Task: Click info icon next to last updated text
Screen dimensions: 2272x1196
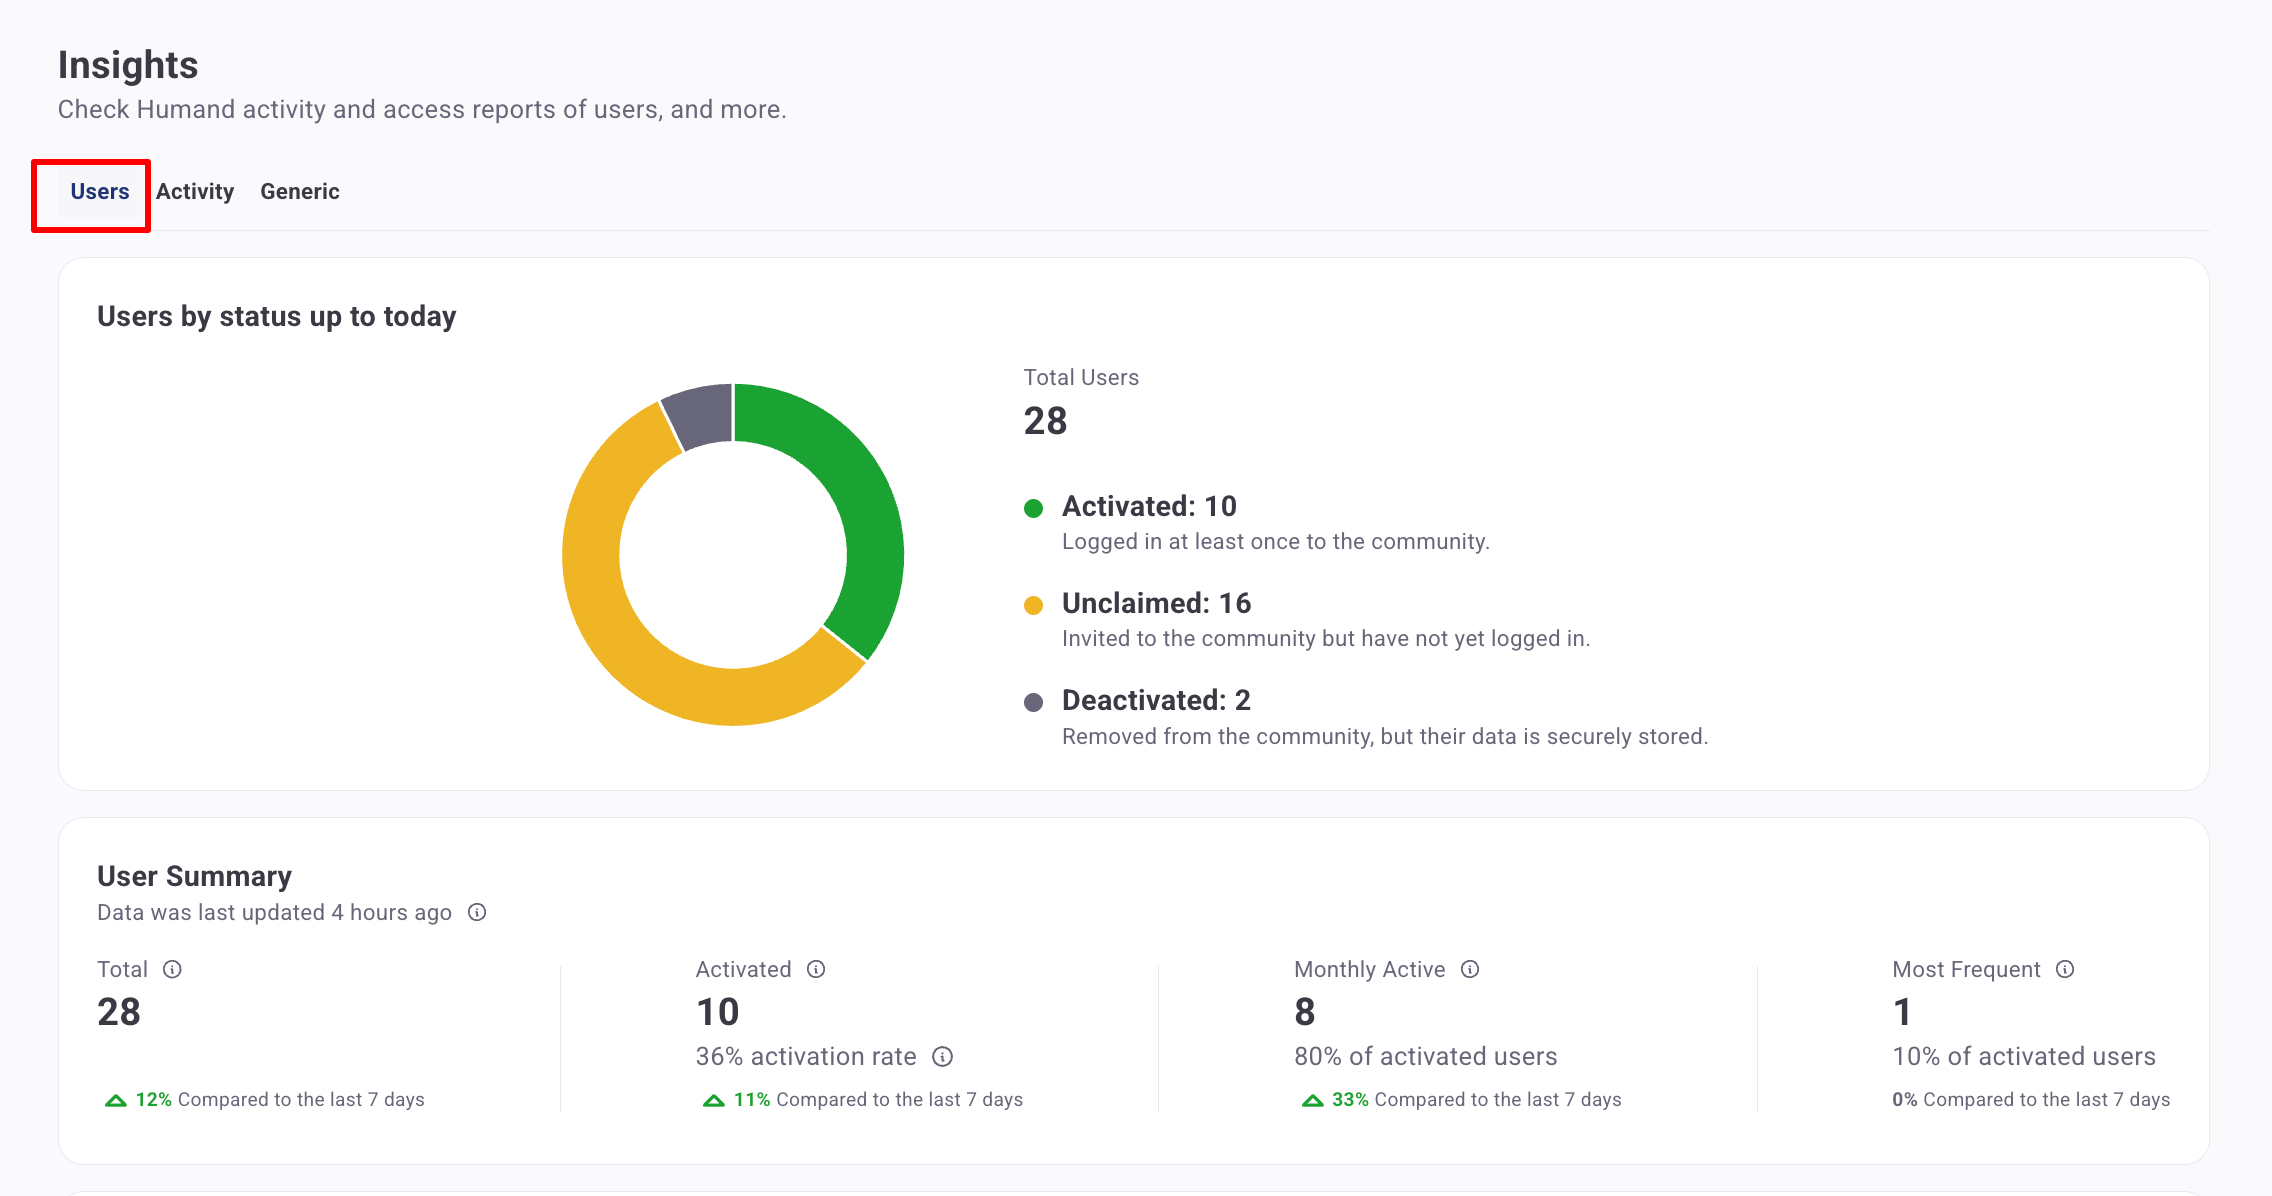Action: 477,912
